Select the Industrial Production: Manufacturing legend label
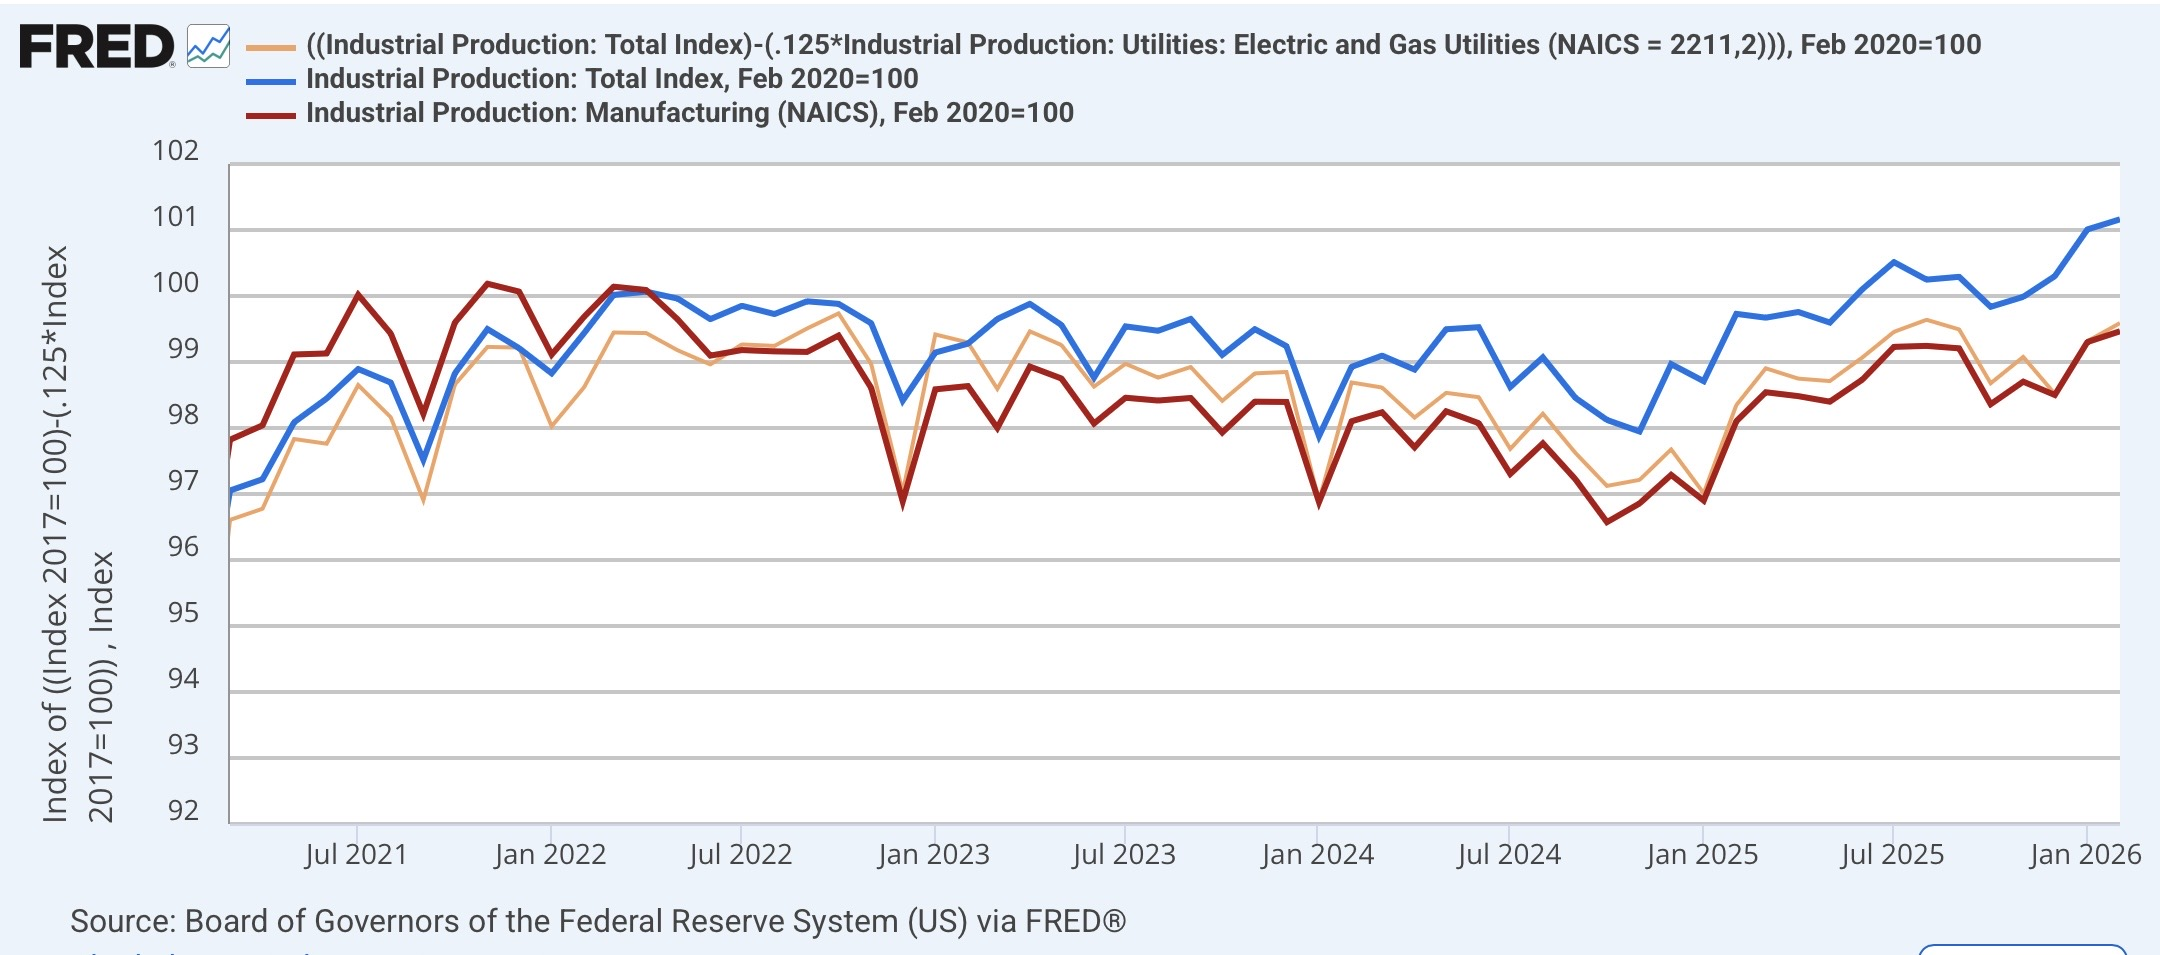The width and height of the screenshot is (2160, 955). [x=690, y=113]
